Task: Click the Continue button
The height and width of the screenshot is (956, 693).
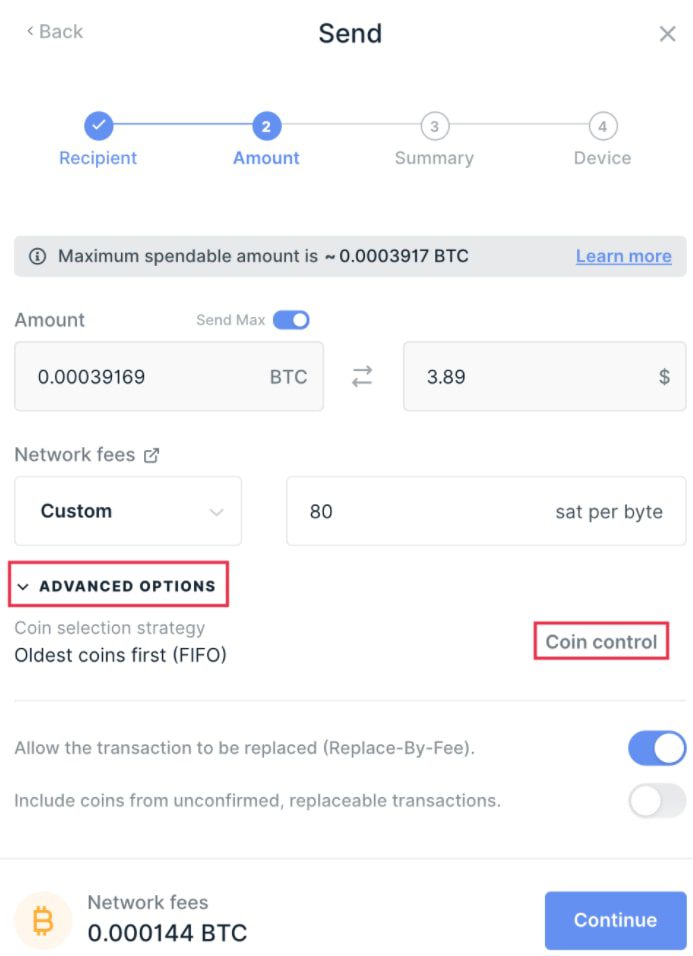Action: point(616,920)
